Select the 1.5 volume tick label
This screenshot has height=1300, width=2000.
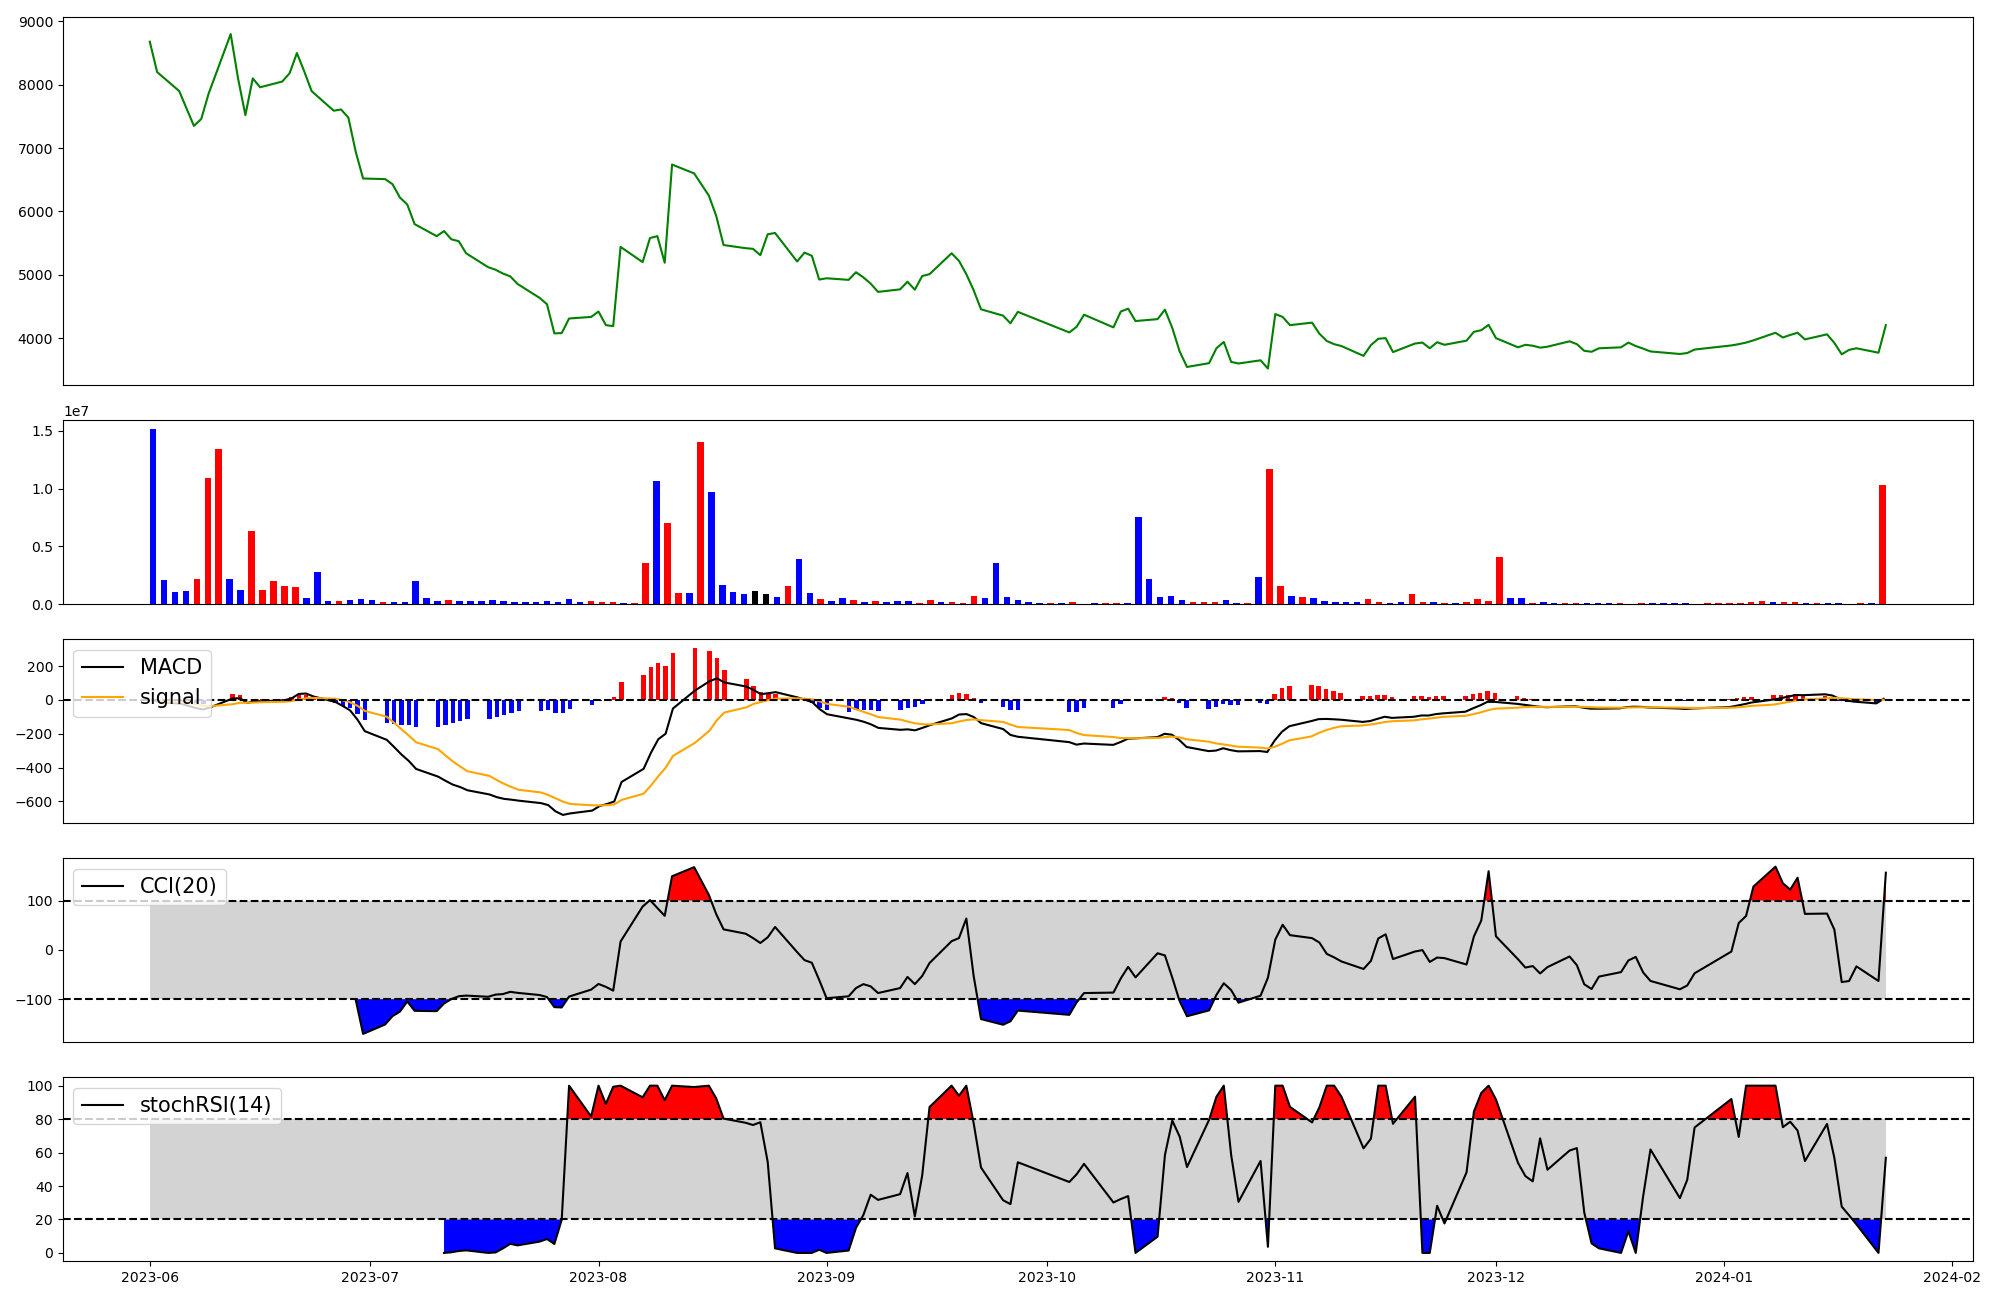click(x=43, y=430)
